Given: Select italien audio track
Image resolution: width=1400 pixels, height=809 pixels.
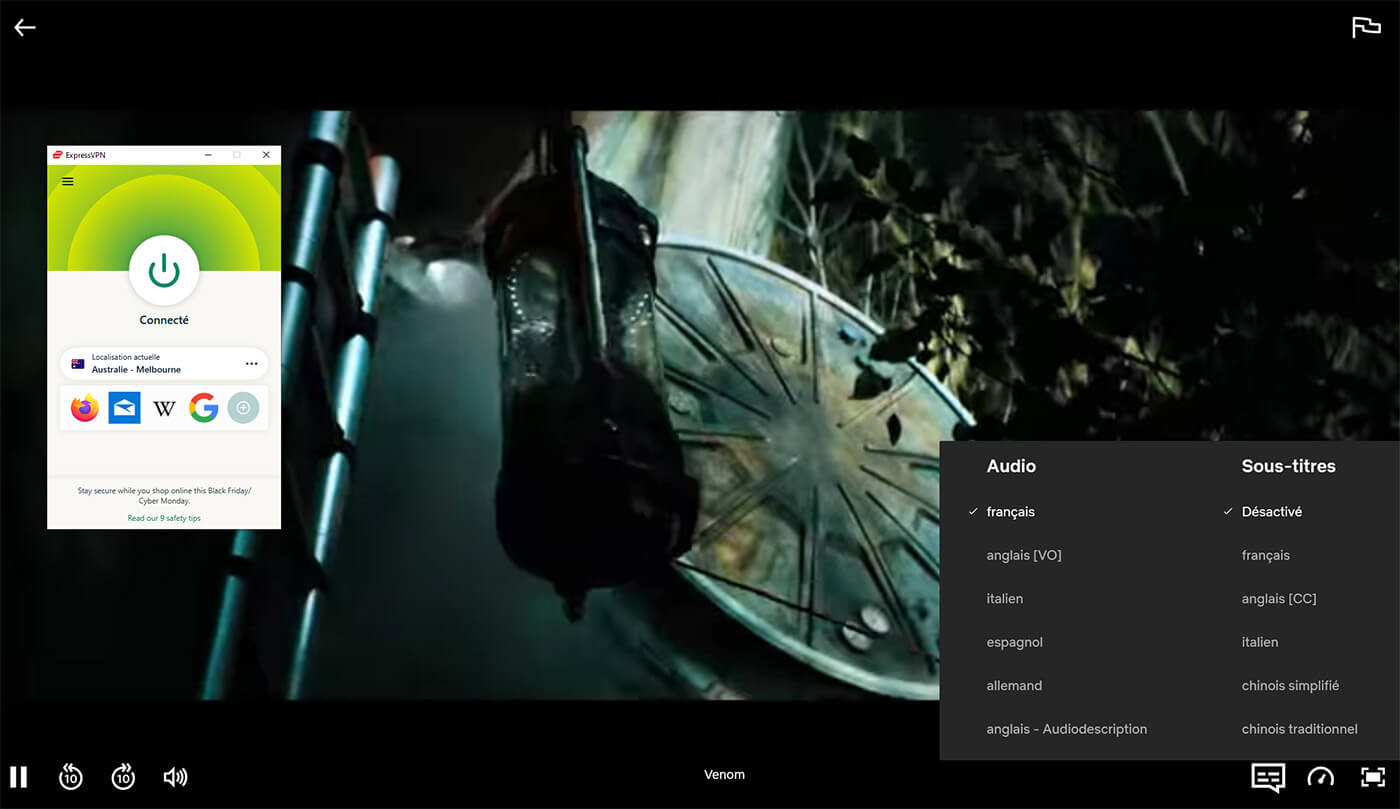Looking at the screenshot, I should click(x=1004, y=599).
